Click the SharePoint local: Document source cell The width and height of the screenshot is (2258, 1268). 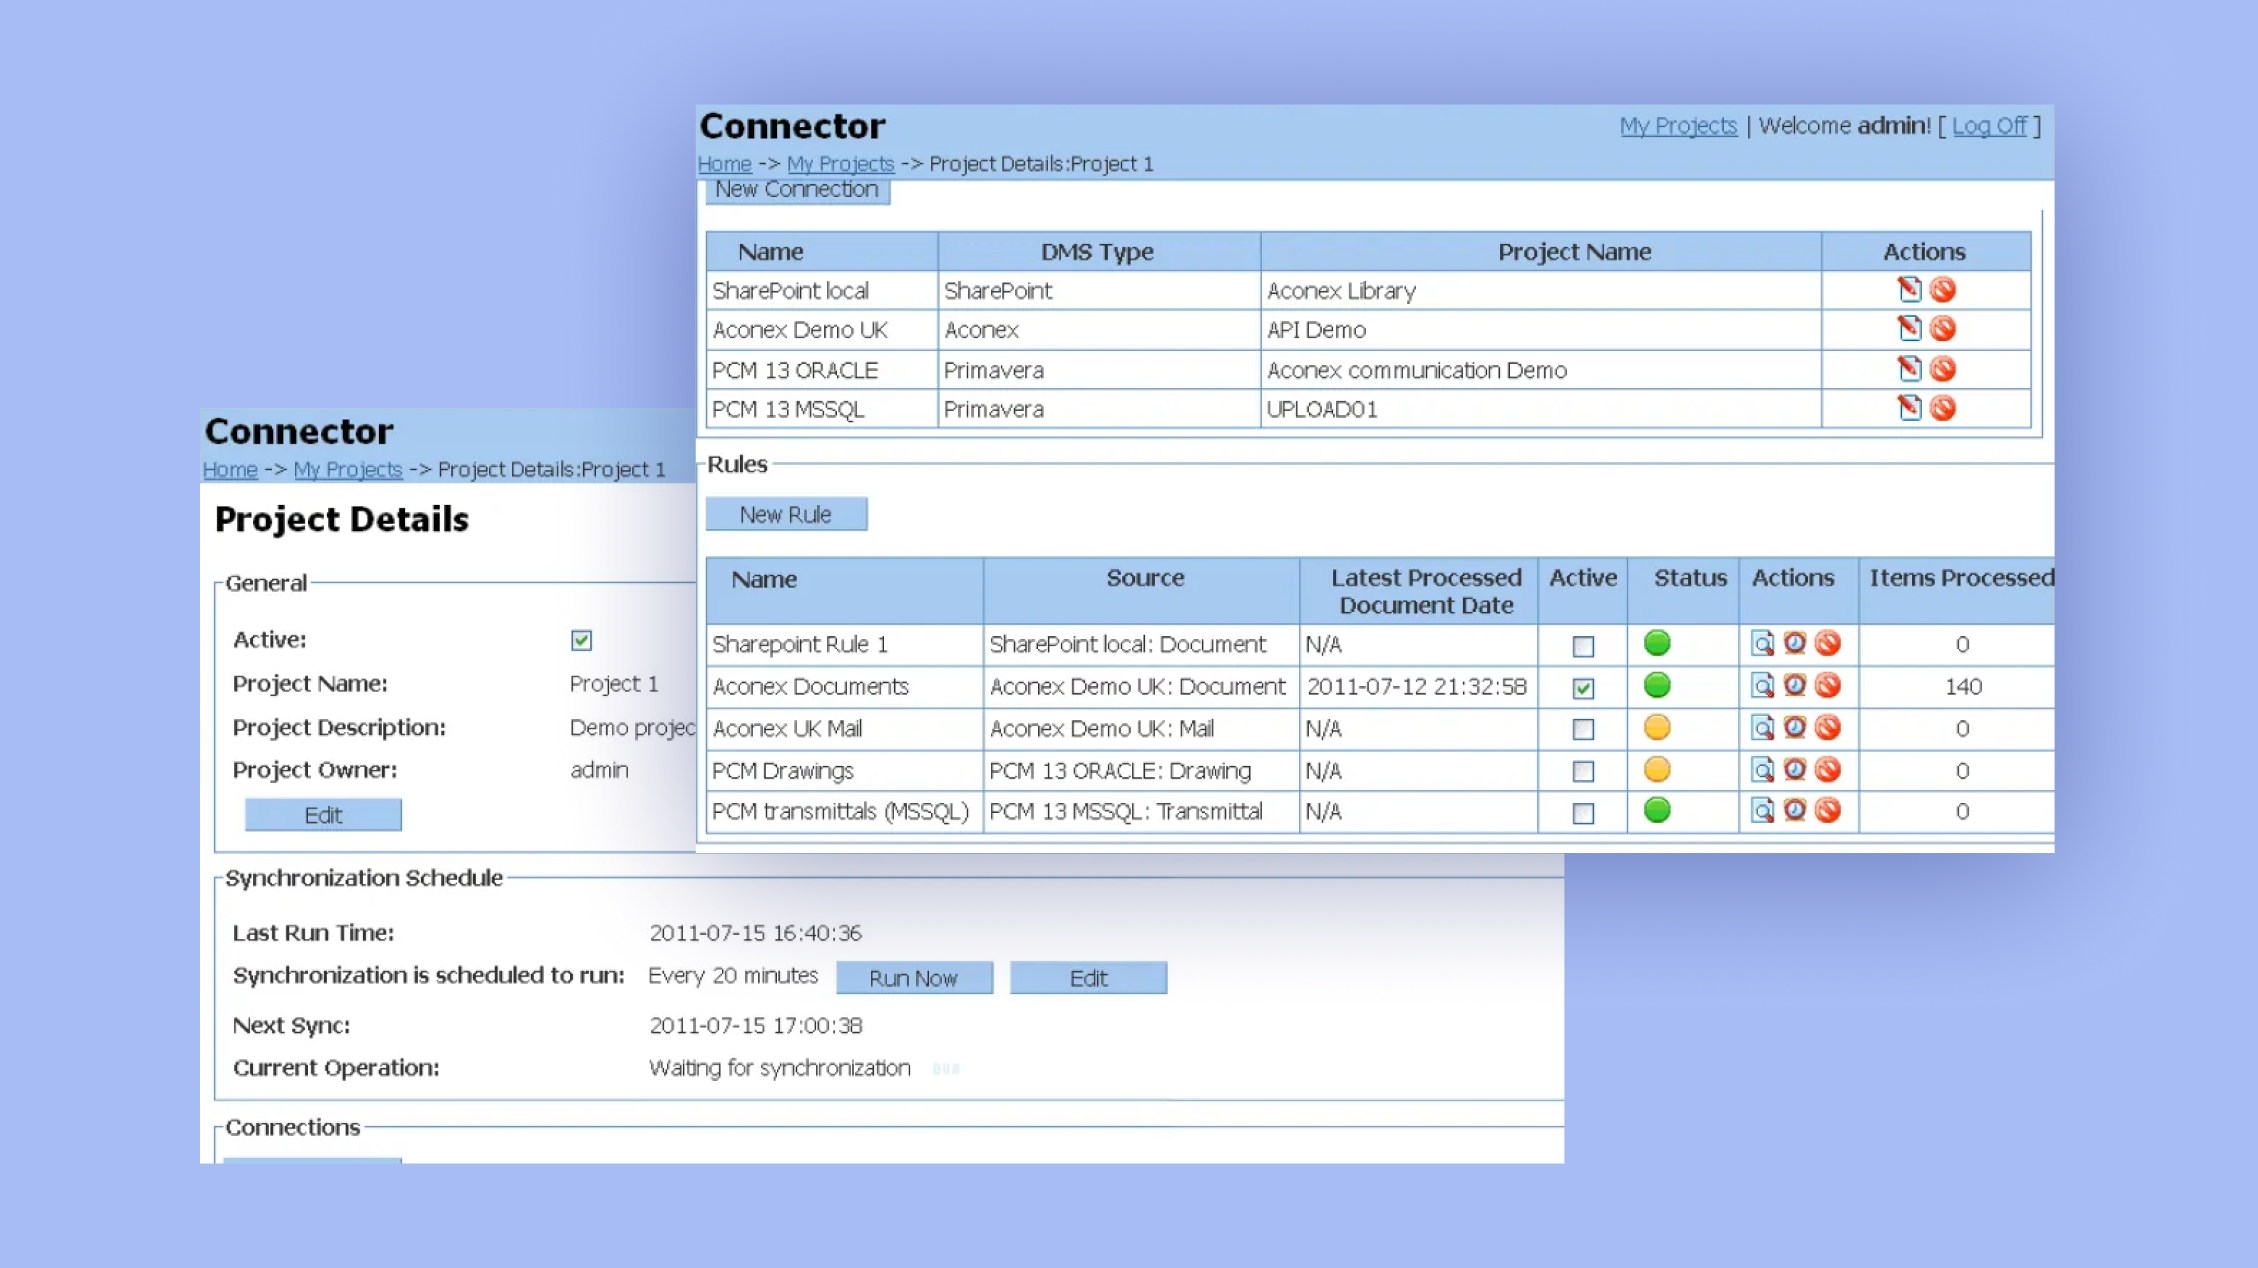pyautogui.click(x=1140, y=645)
